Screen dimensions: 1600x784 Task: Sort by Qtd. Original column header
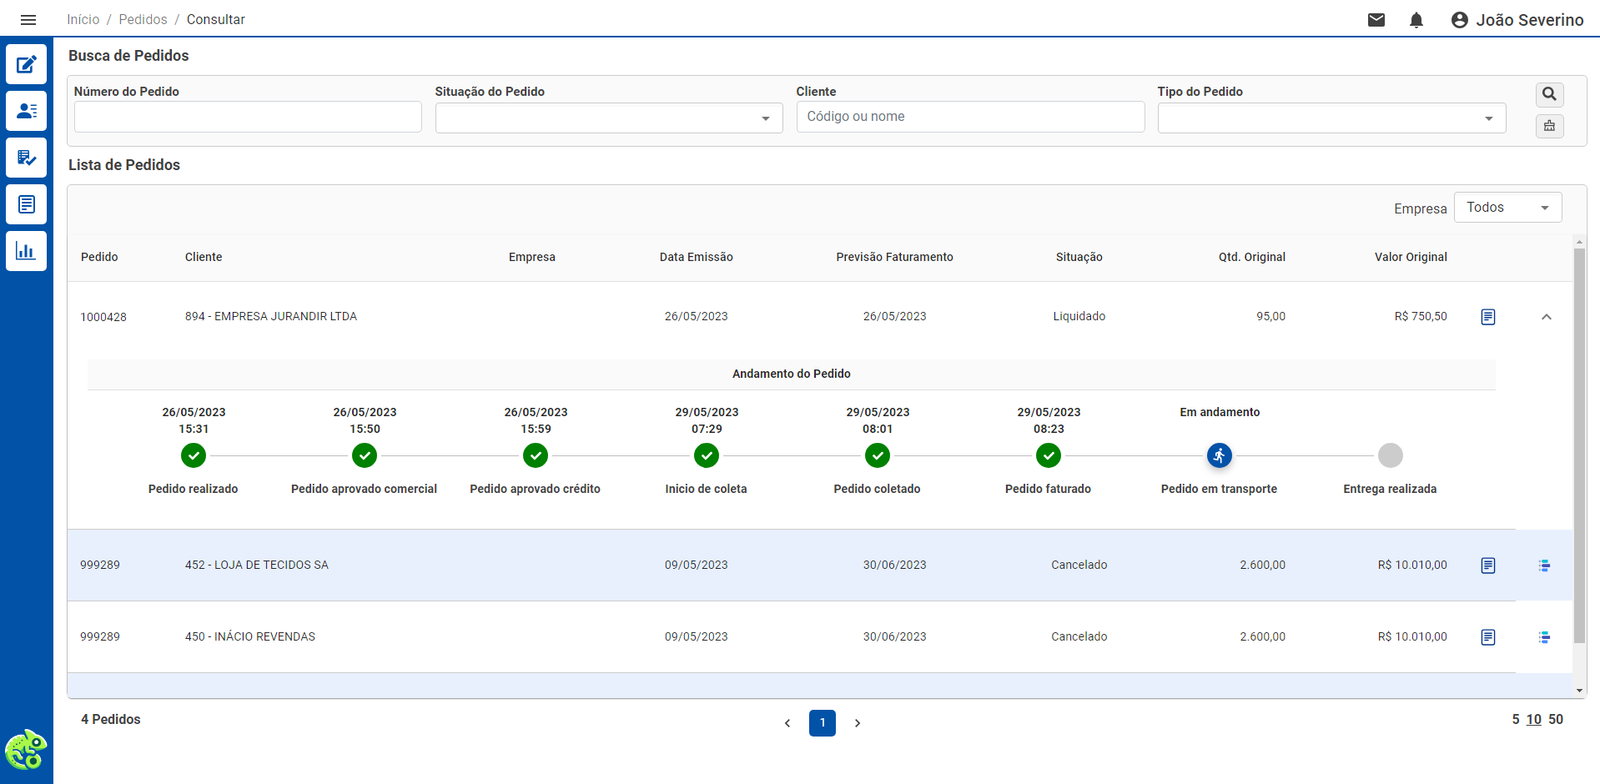tap(1252, 257)
